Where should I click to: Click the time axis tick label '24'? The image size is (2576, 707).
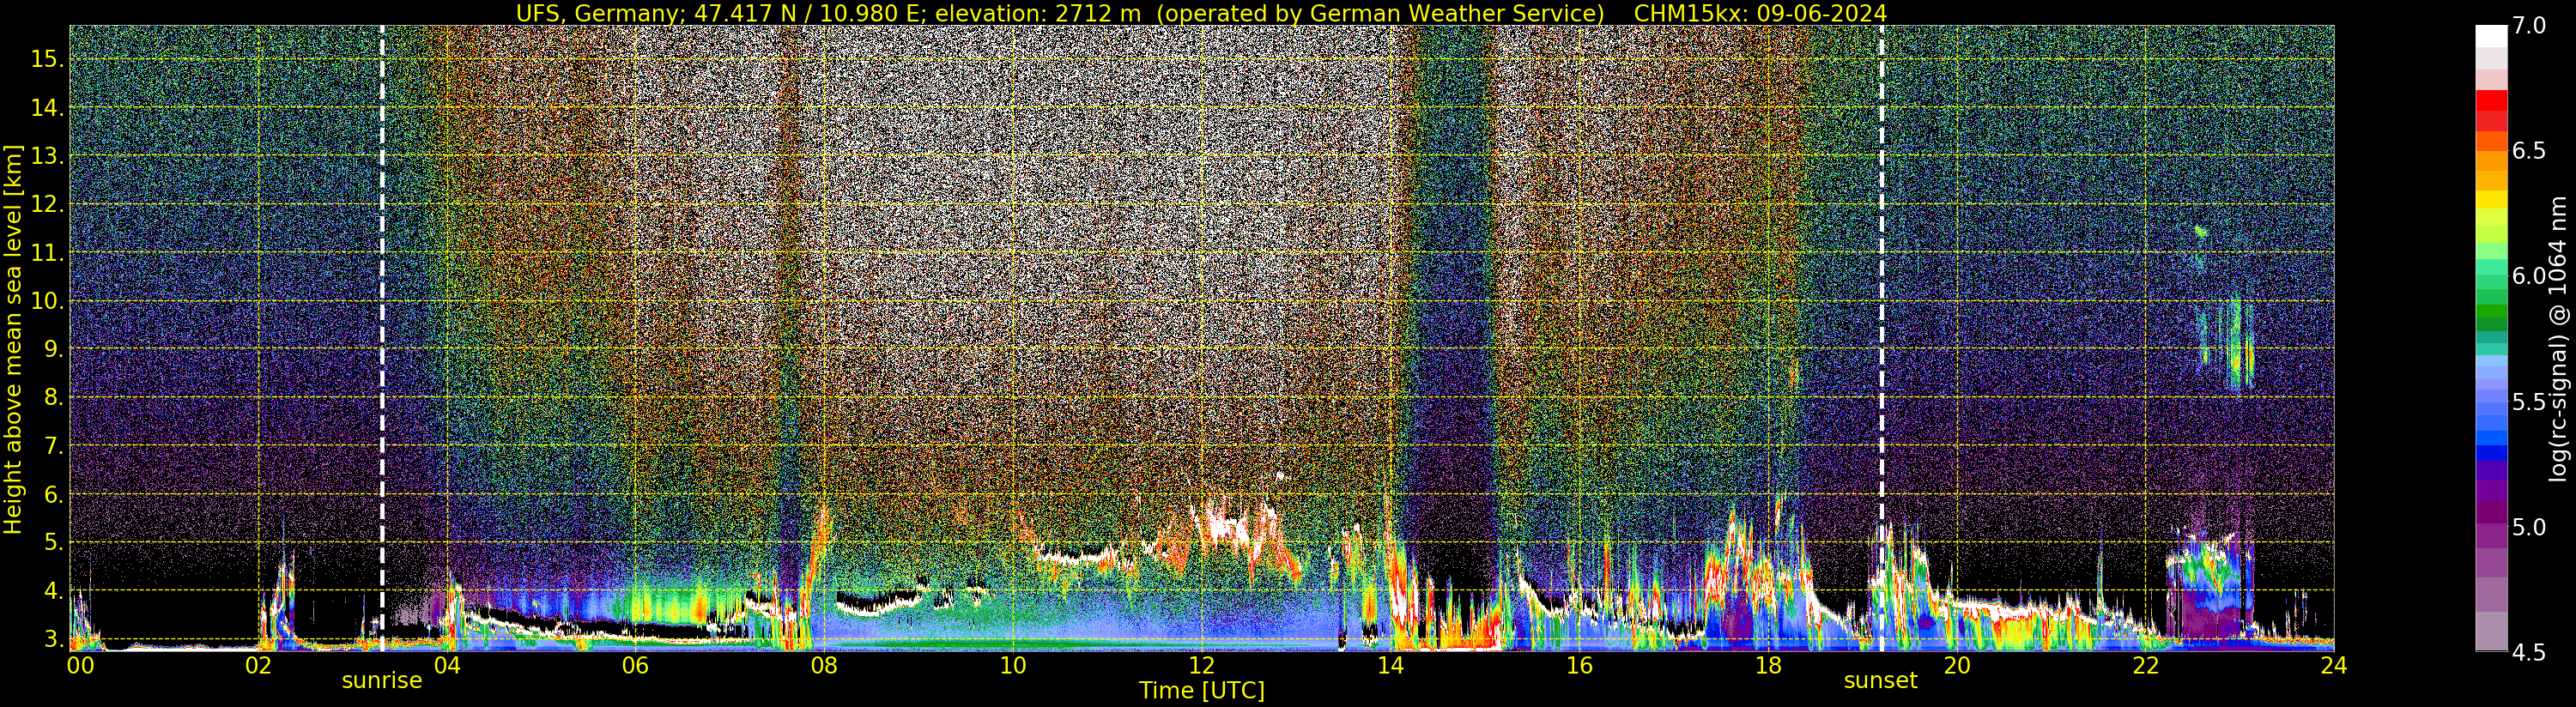click(2334, 666)
